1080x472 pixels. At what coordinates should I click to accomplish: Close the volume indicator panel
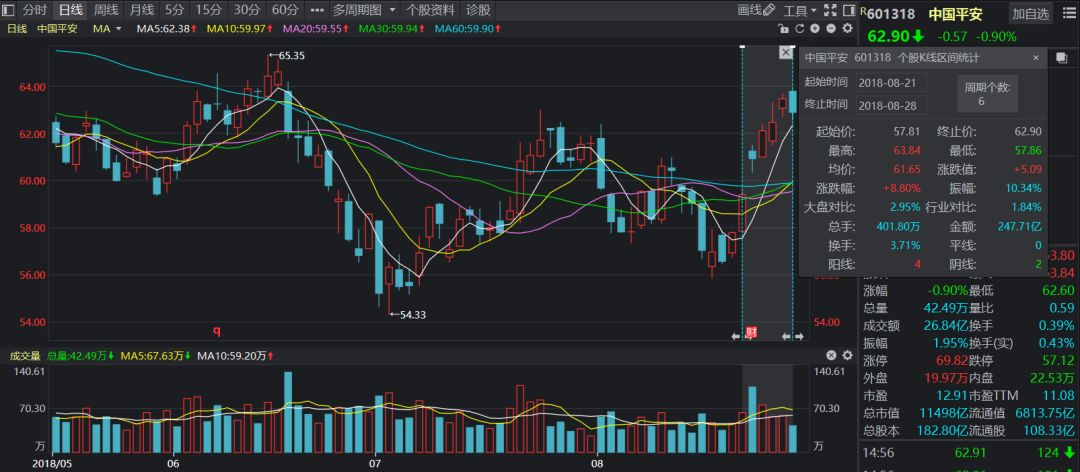point(831,355)
